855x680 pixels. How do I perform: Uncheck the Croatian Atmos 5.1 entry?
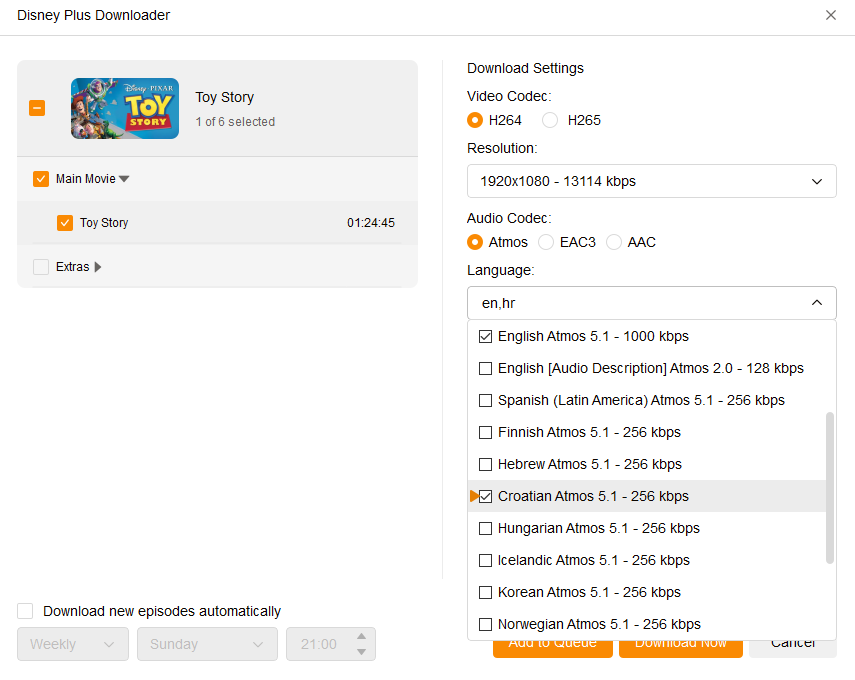(486, 497)
